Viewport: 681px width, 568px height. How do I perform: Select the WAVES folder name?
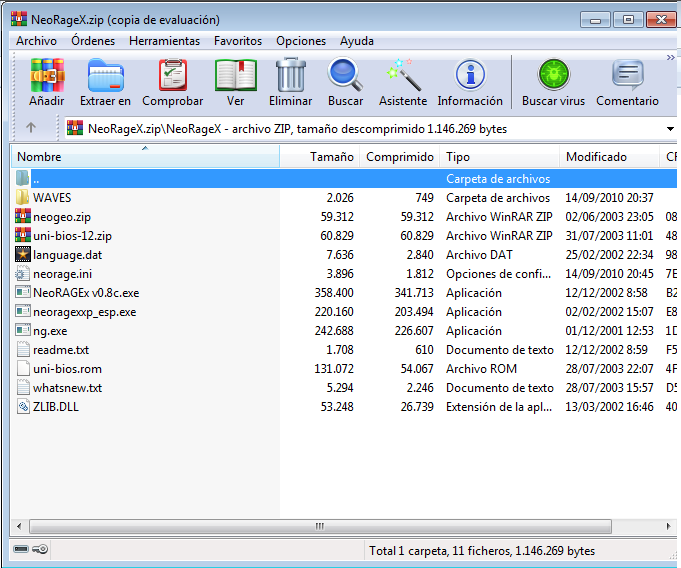[x=52, y=198]
